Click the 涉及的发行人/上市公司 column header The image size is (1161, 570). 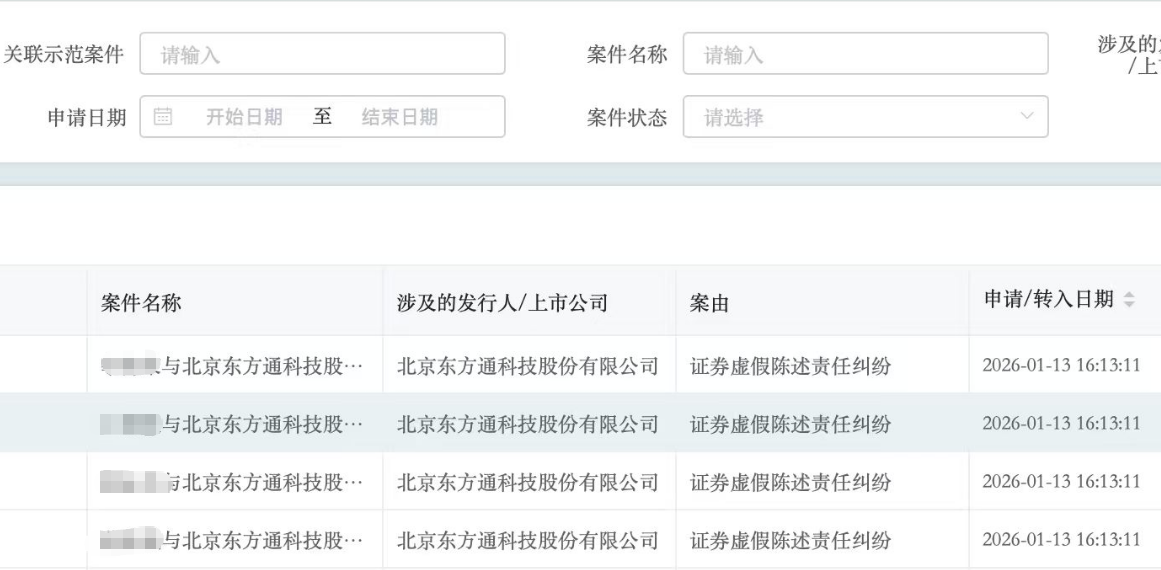pos(503,303)
